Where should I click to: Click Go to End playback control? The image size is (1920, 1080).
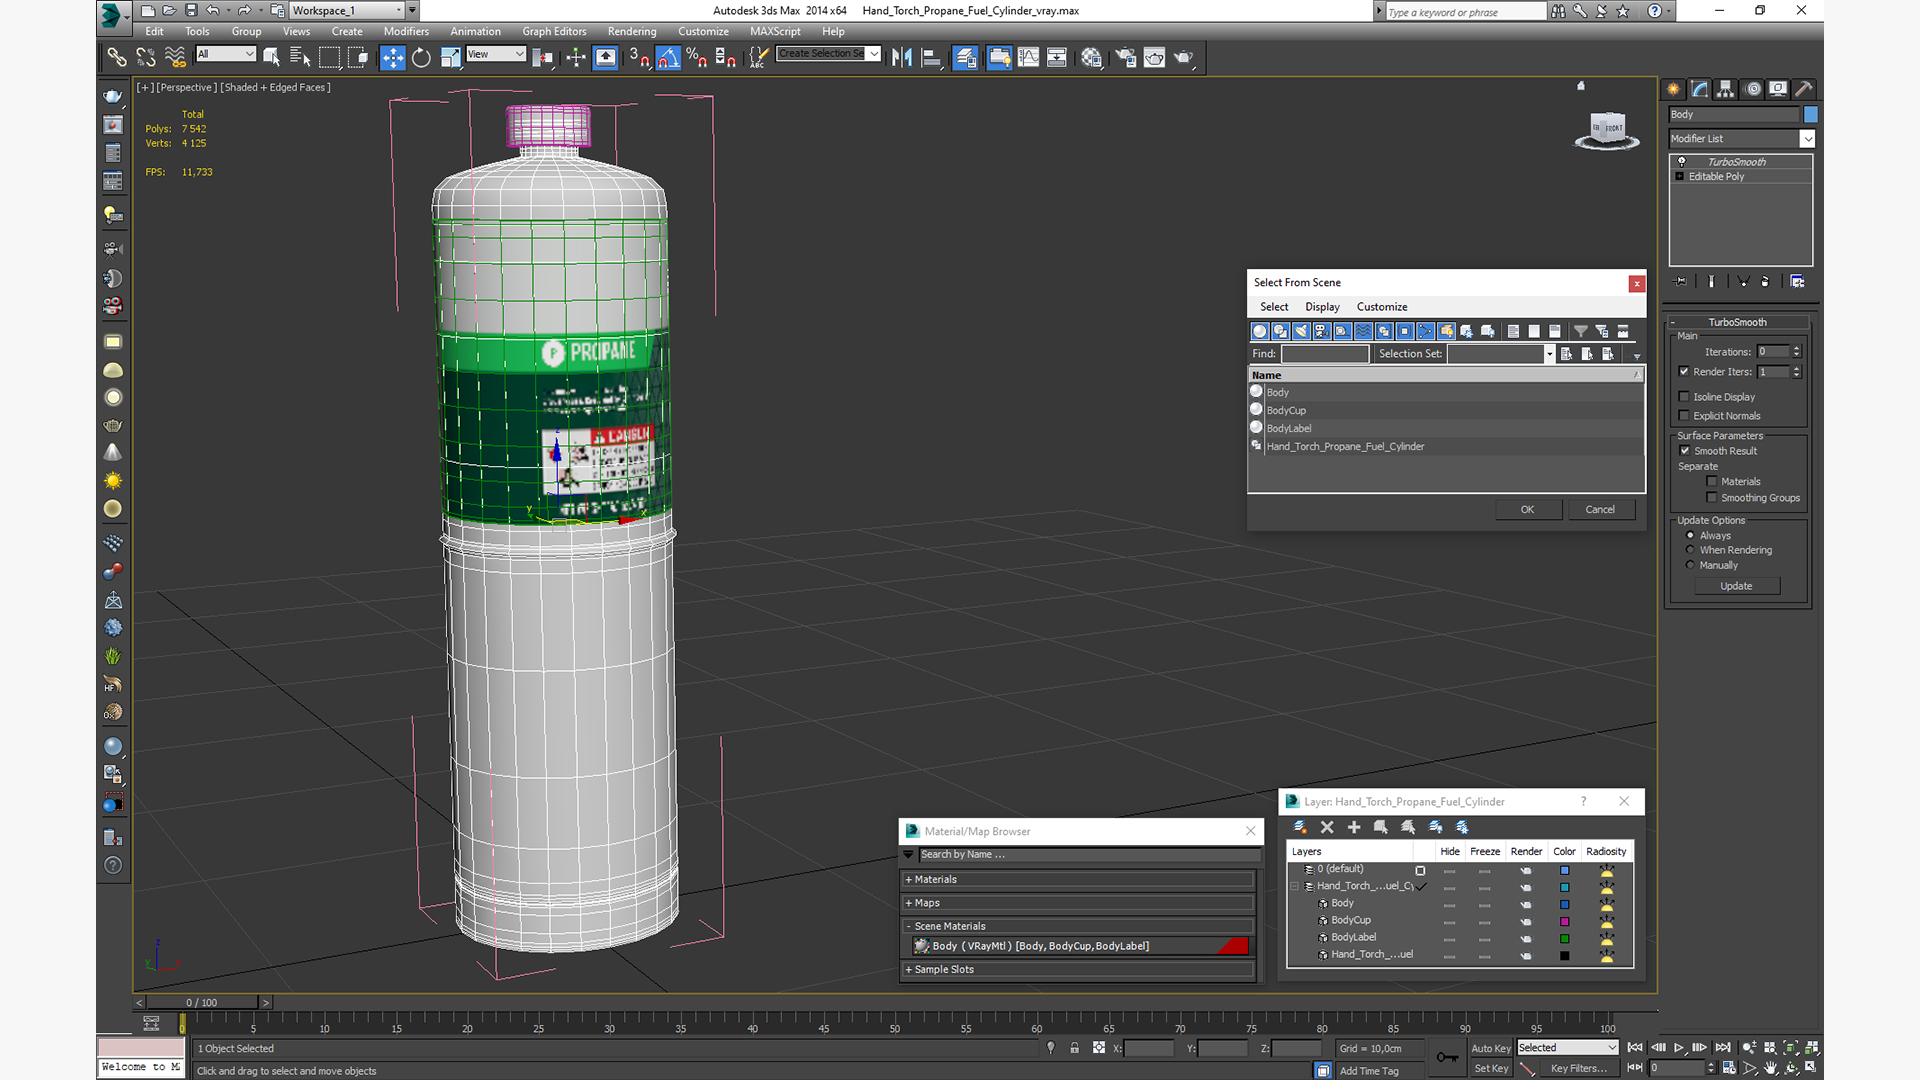pyautogui.click(x=1722, y=1047)
